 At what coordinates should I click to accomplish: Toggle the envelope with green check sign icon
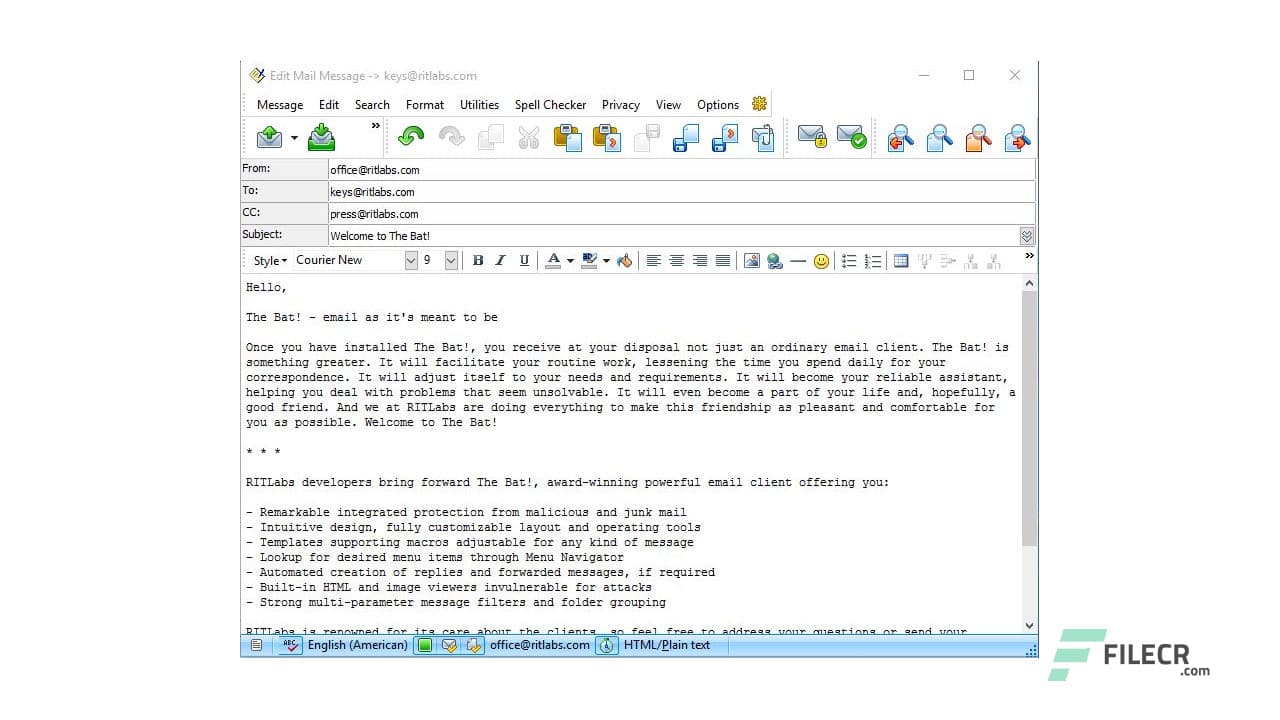851,137
